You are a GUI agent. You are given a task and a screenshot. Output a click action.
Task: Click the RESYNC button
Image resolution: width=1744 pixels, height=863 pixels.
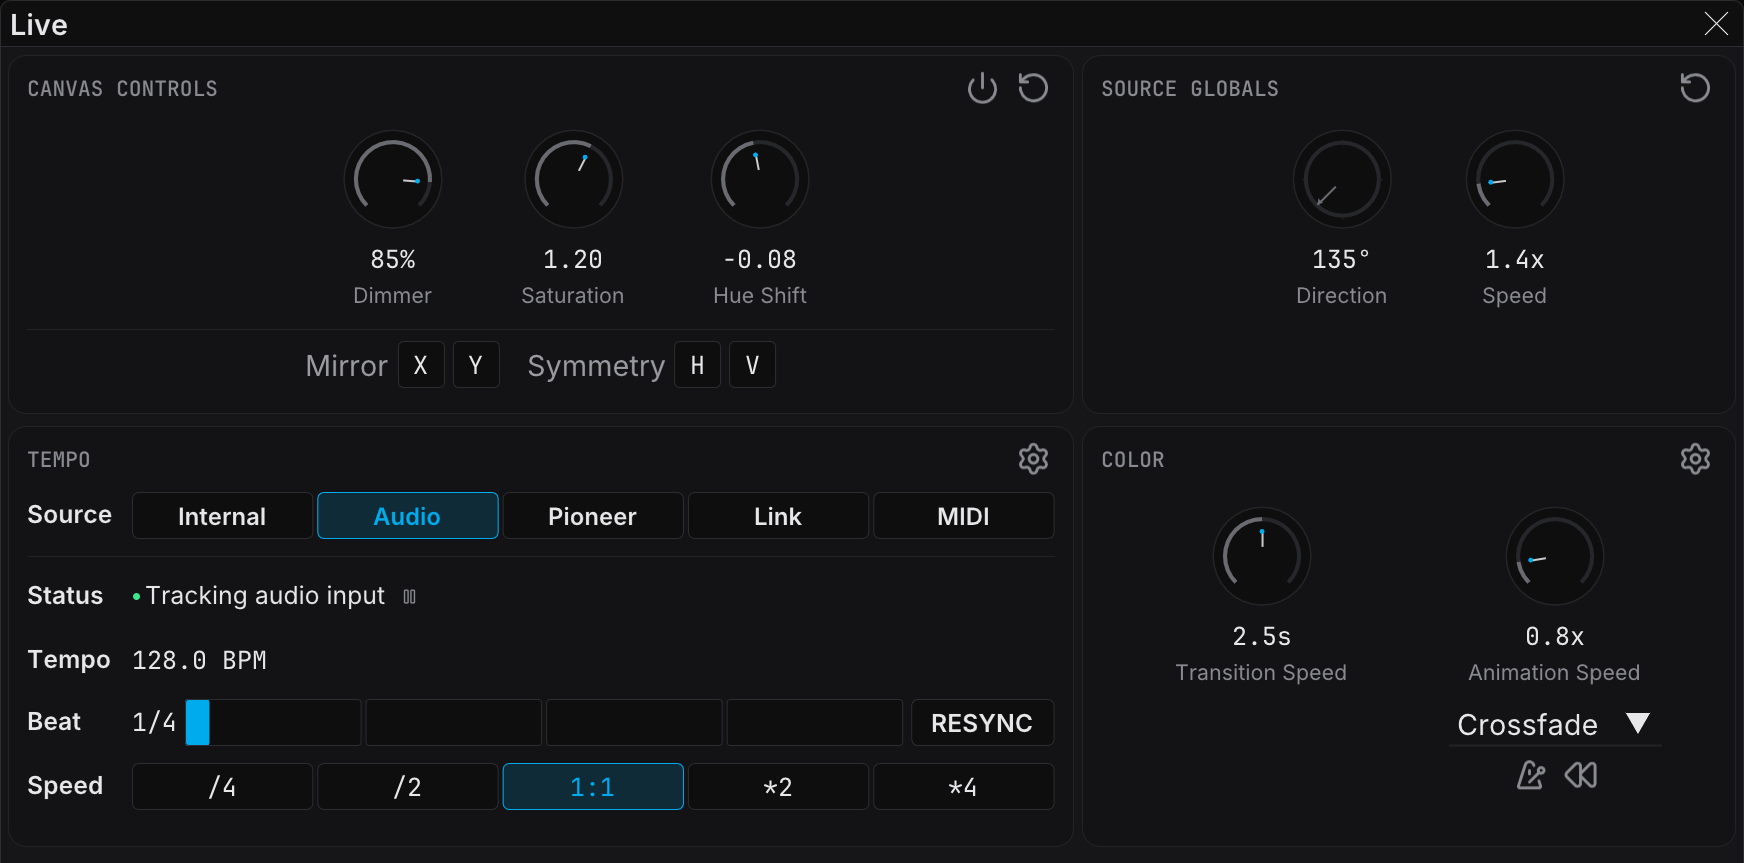click(x=982, y=723)
